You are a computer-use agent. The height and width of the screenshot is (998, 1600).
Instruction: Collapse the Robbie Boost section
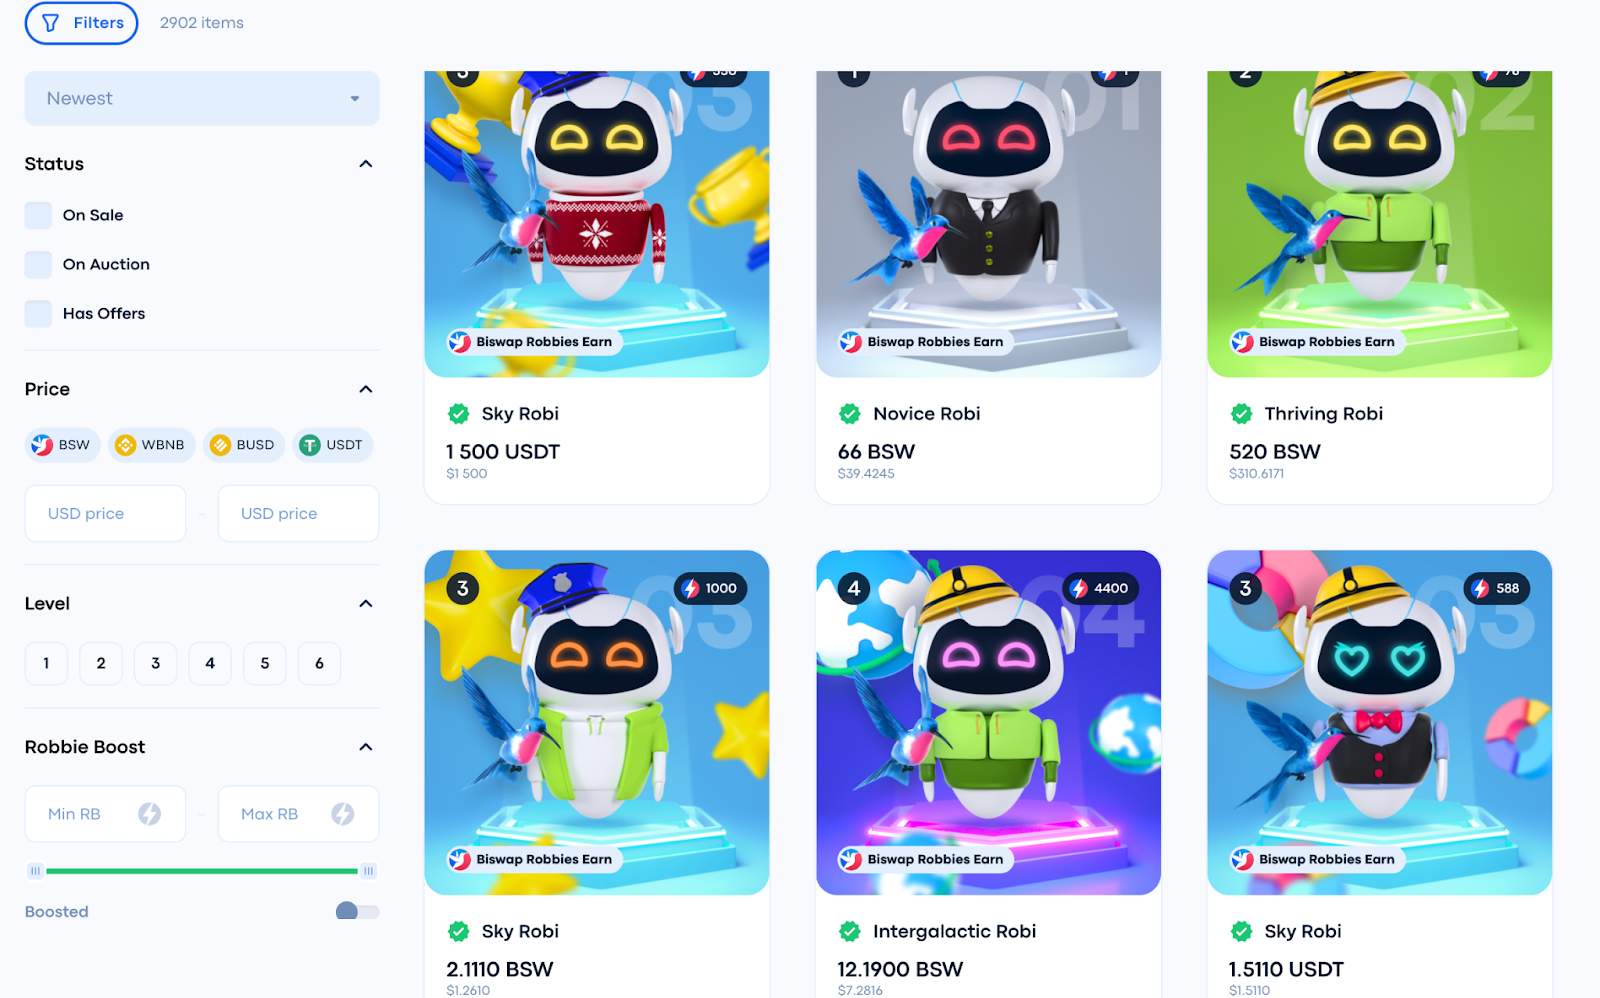point(366,747)
